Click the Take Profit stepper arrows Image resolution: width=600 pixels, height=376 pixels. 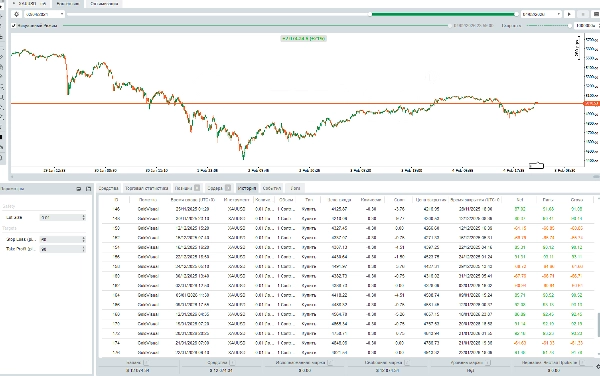click(83, 249)
